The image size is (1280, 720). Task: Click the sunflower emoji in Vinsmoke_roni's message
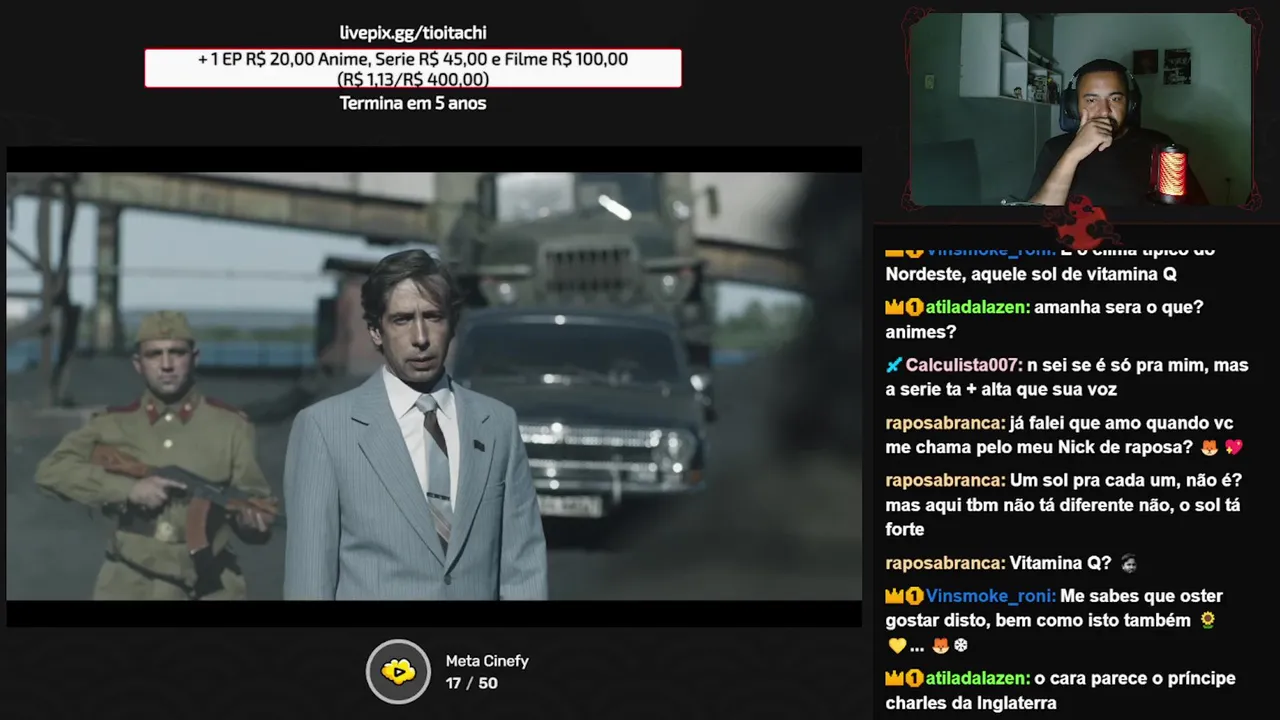pos(1208,621)
